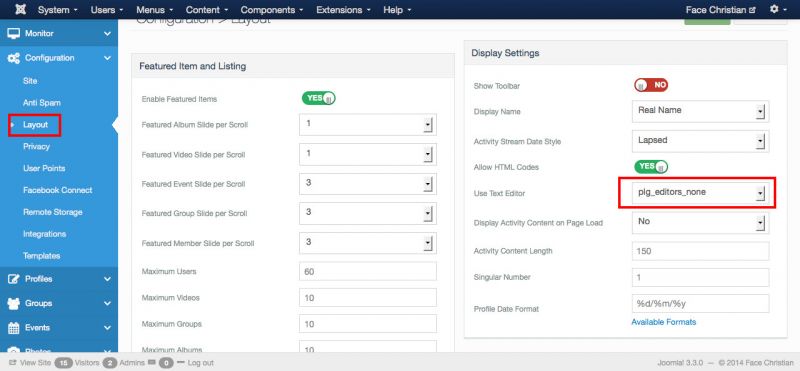The width and height of the screenshot is (800, 371).
Task: Select Facebook Connect configuration page
Action: (58, 190)
